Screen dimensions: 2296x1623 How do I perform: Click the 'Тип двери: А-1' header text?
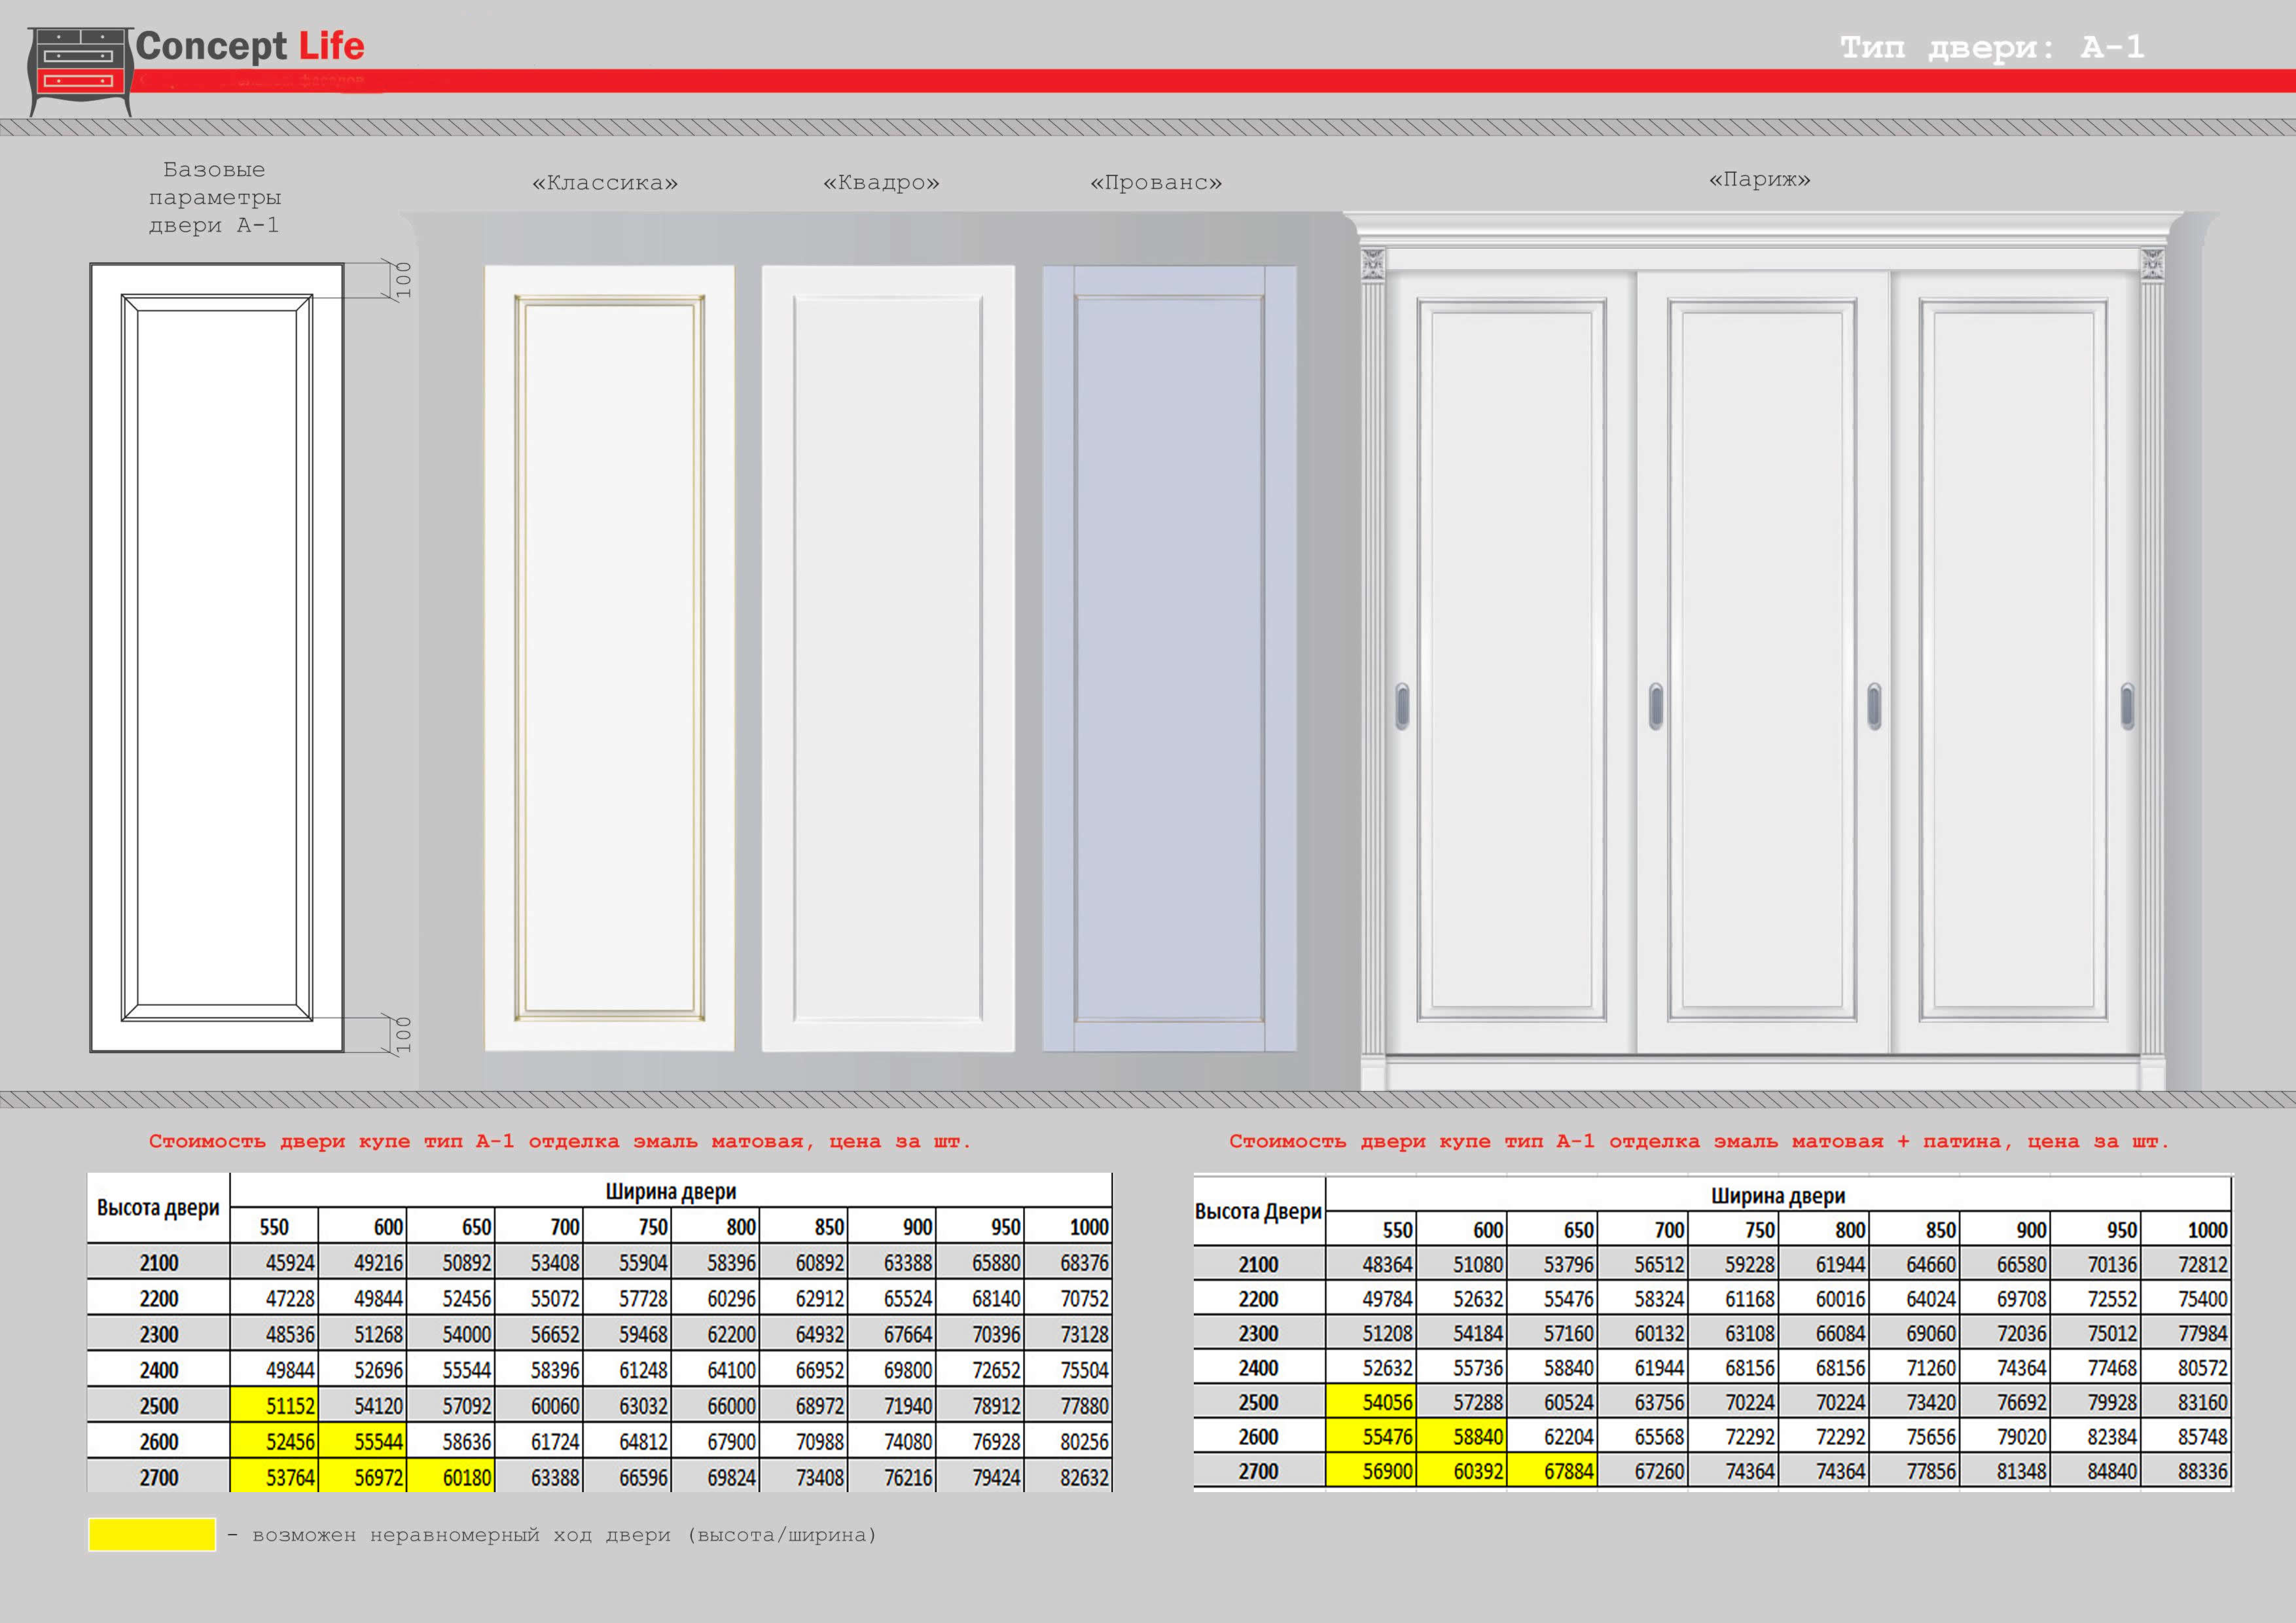[x=1991, y=47]
